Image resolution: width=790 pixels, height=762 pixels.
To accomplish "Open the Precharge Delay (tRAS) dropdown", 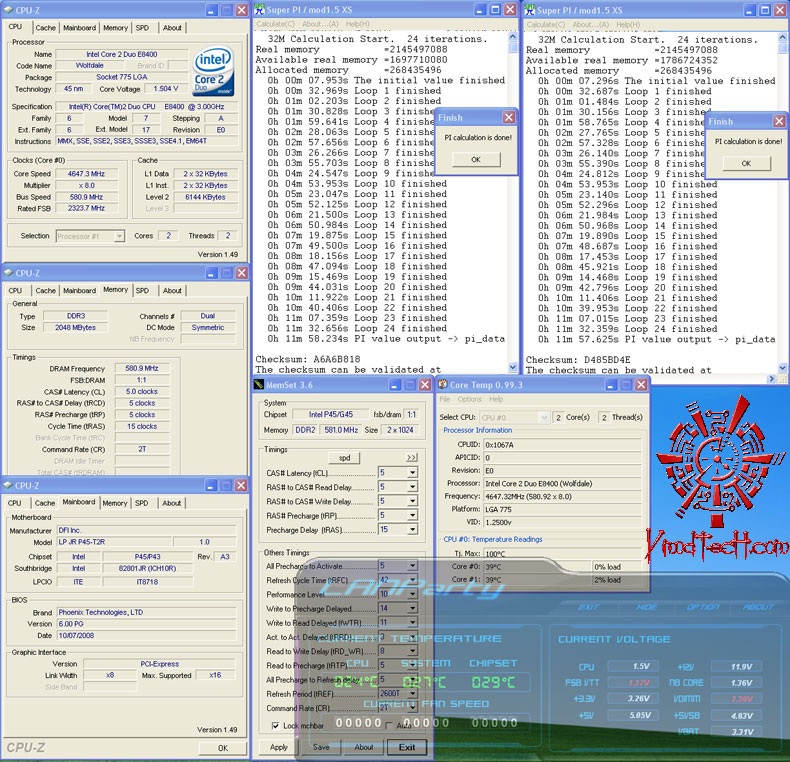I will [413, 529].
